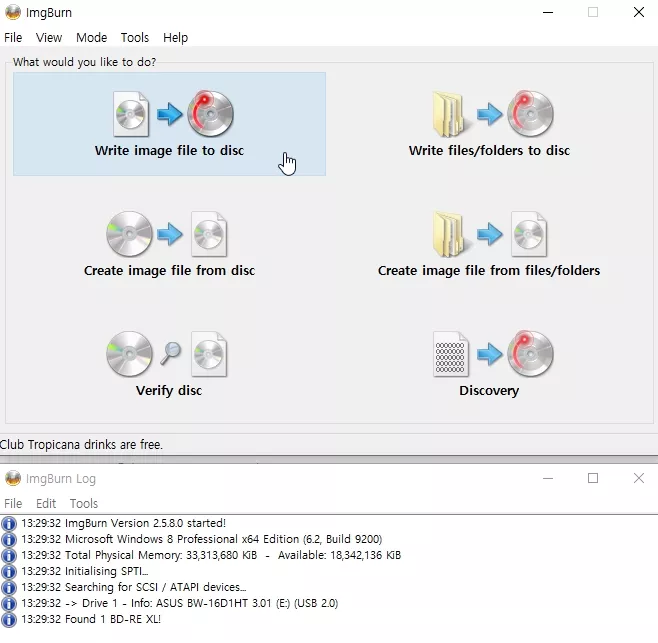Image resolution: width=658 pixels, height=643 pixels.
Task: Open the Mode menu
Action: point(91,38)
